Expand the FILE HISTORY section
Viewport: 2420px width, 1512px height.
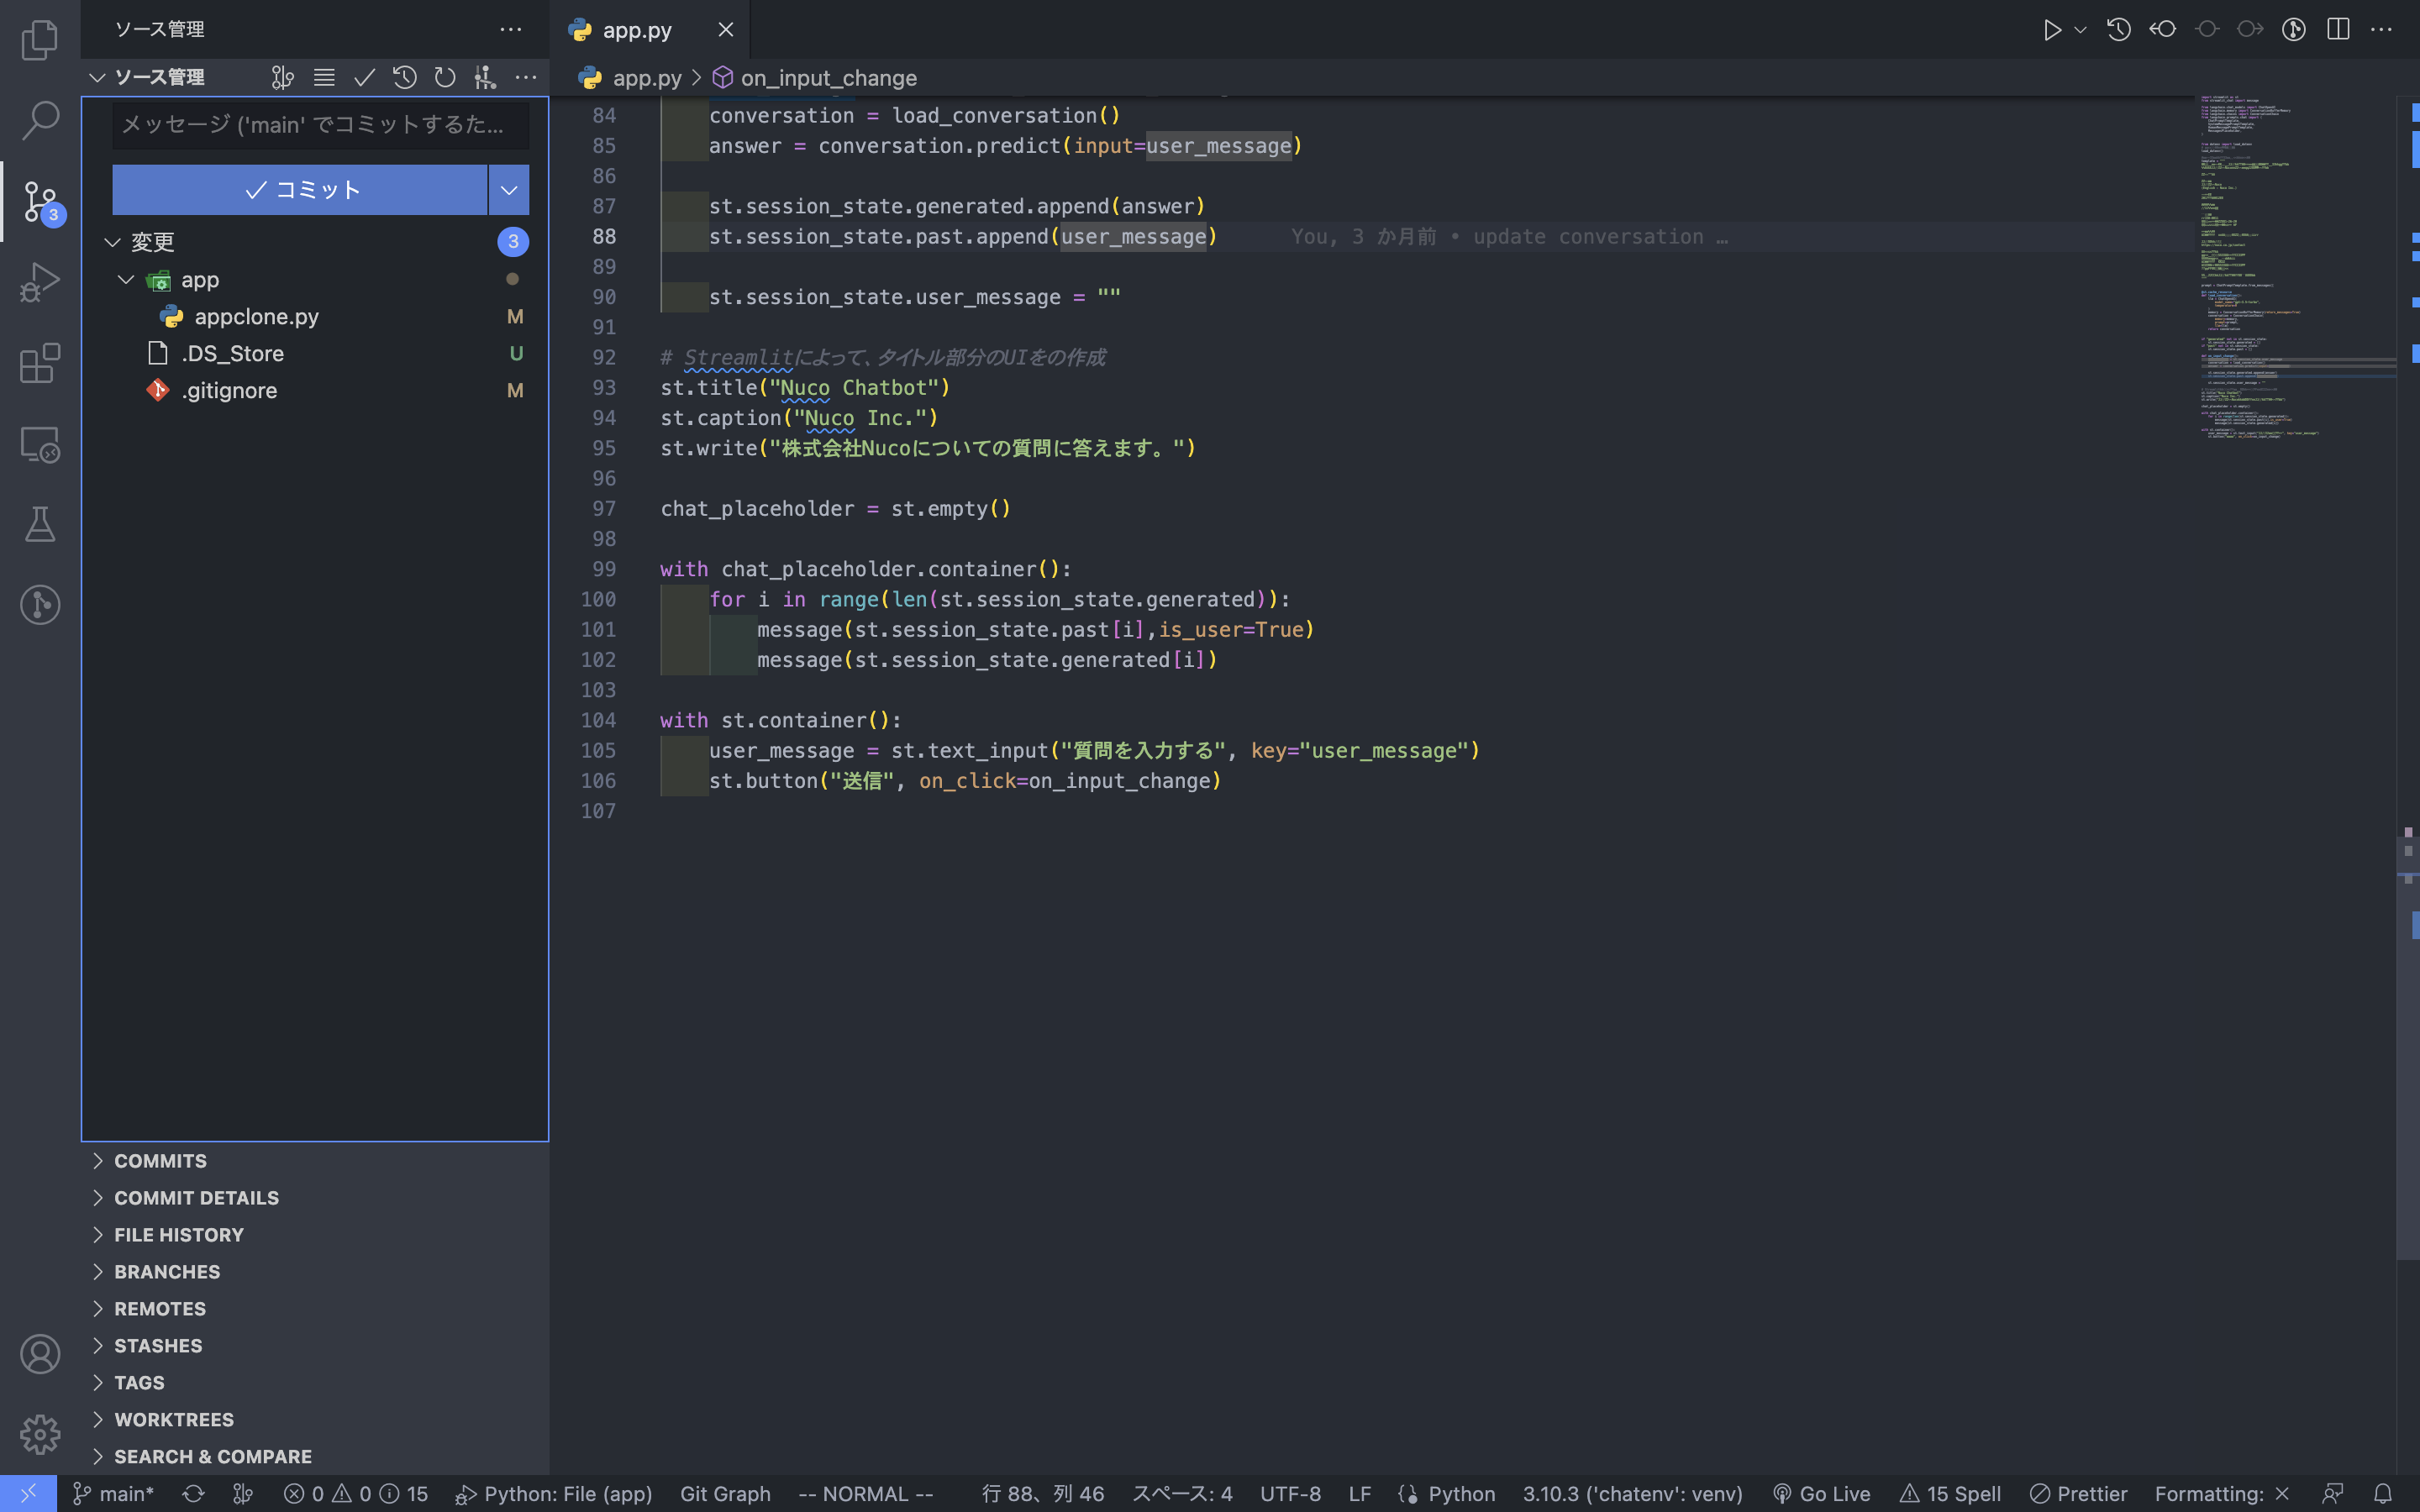tap(178, 1234)
